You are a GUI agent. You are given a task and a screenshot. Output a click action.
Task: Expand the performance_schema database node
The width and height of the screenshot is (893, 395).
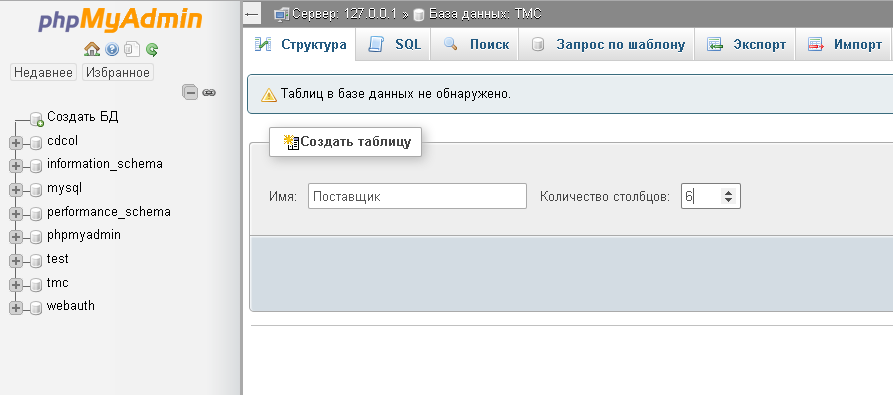(16, 214)
